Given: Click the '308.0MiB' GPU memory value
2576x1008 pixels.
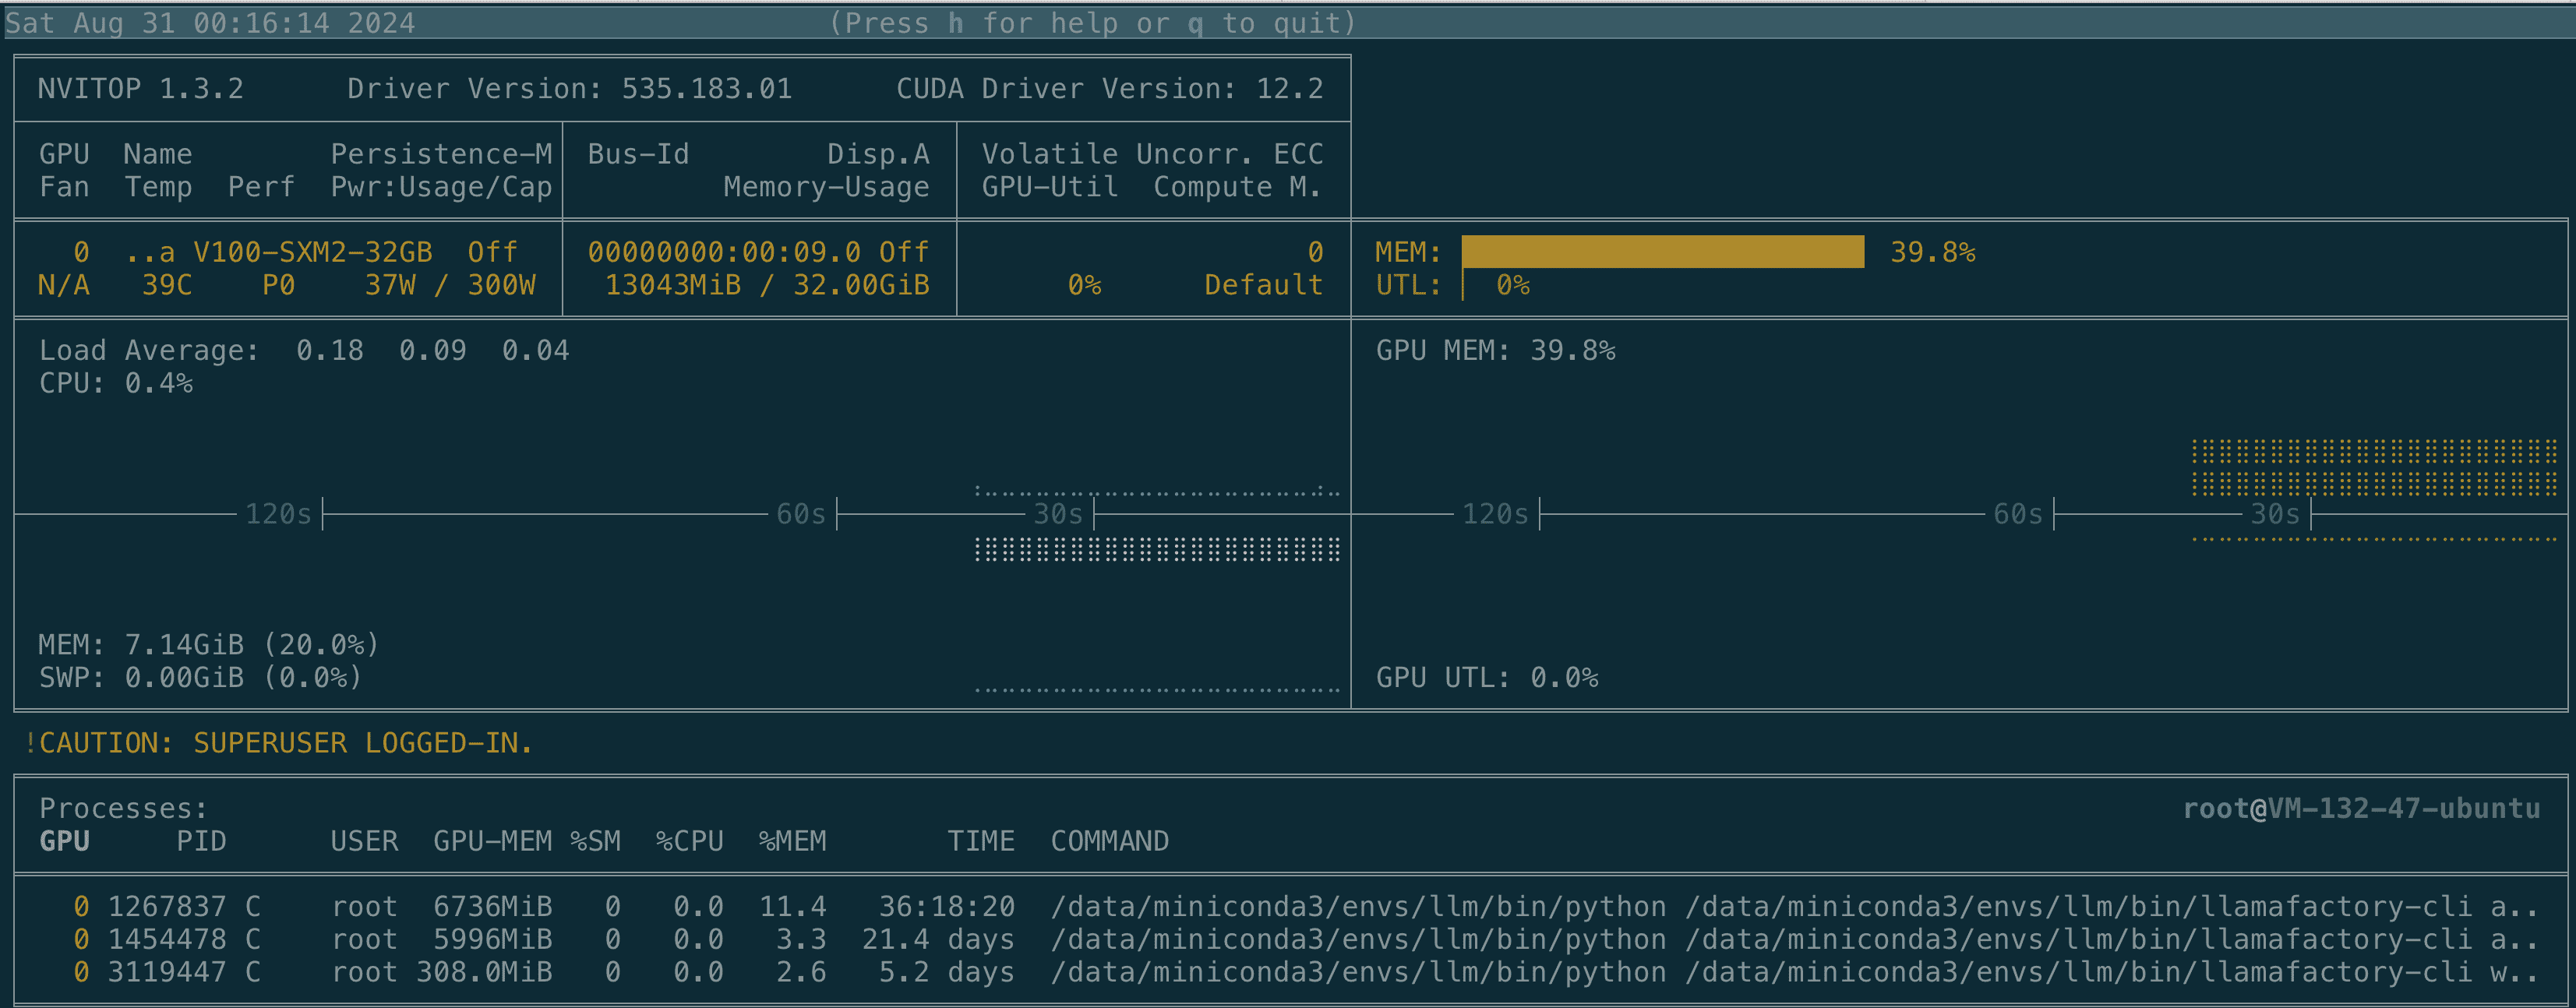Looking at the screenshot, I should point(484,972).
